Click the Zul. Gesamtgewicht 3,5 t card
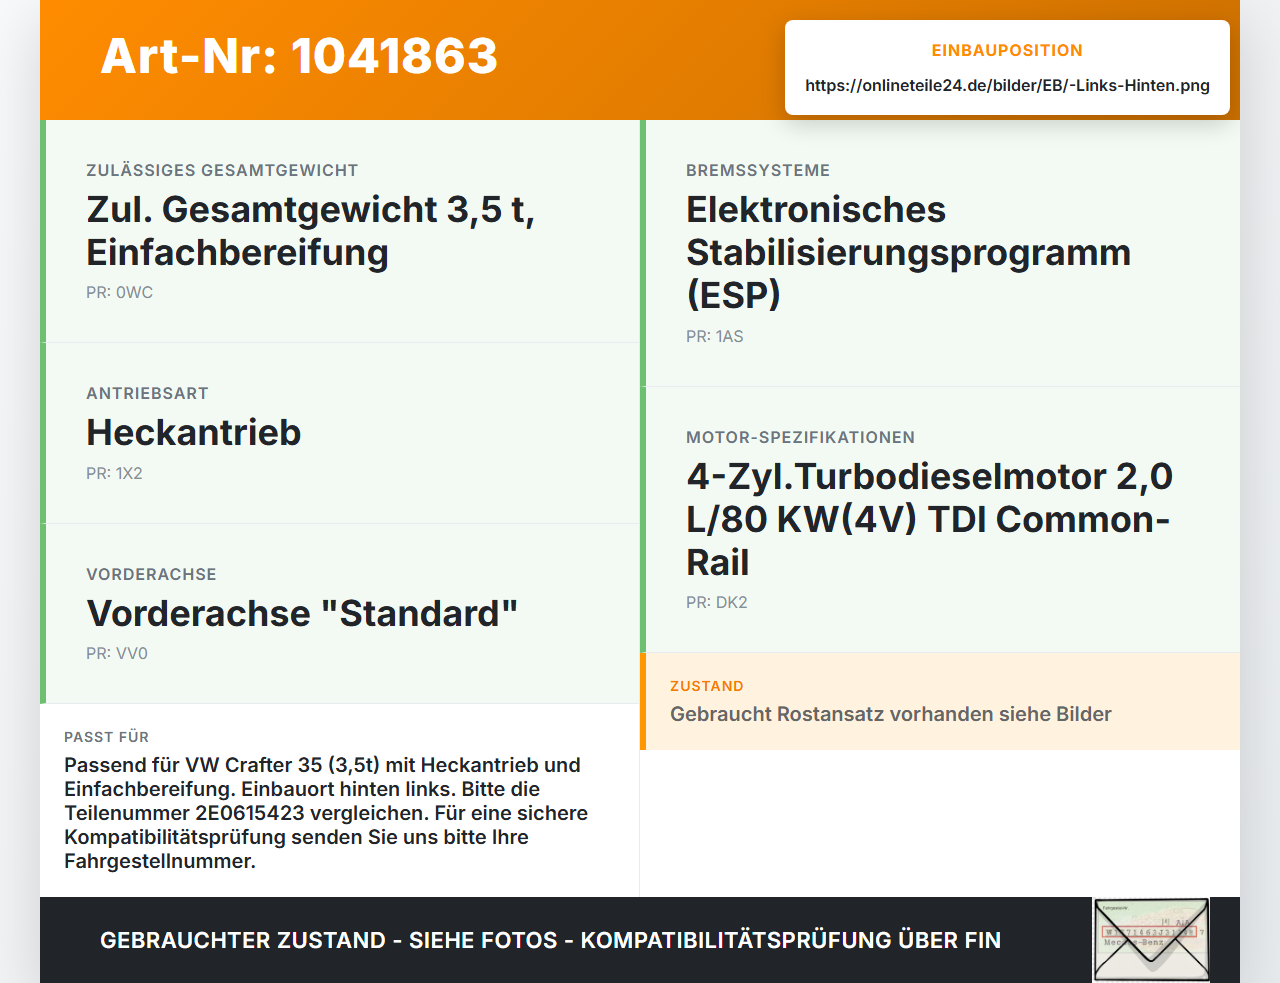This screenshot has height=983, width=1280. 340,231
